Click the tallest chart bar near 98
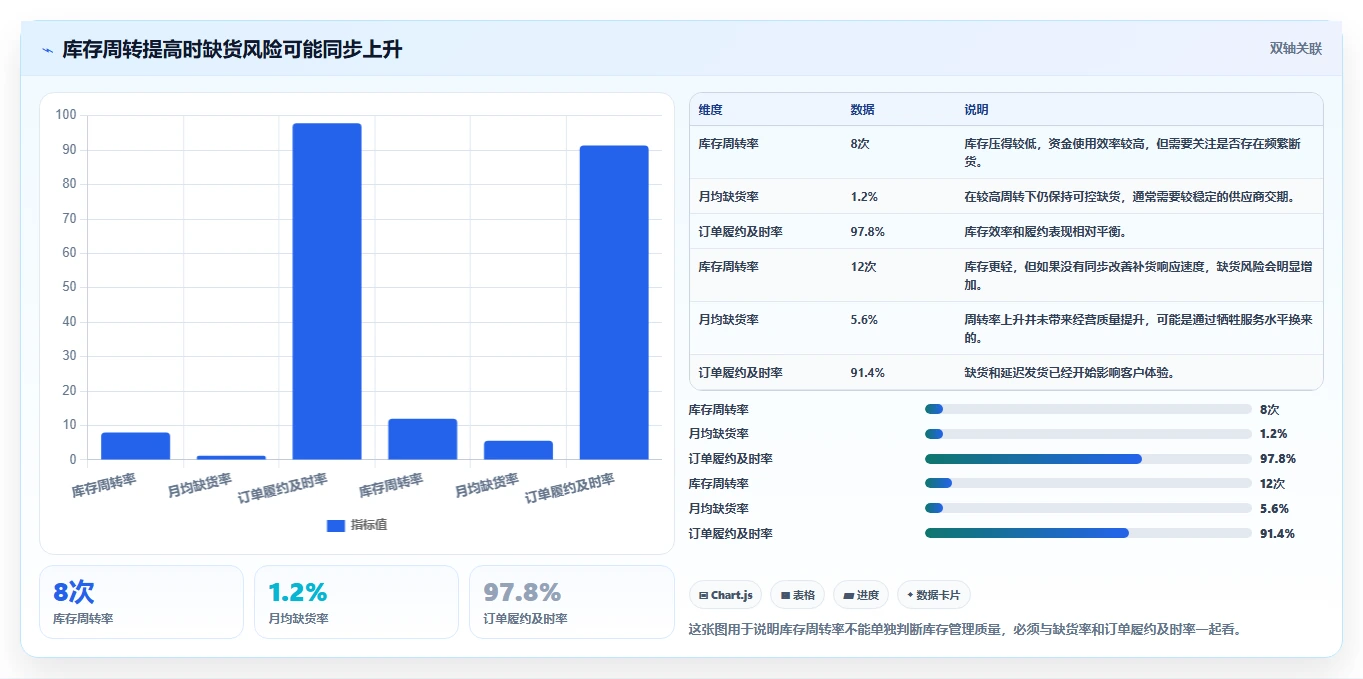This screenshot has width=1363, height=679. pos(327,291)
